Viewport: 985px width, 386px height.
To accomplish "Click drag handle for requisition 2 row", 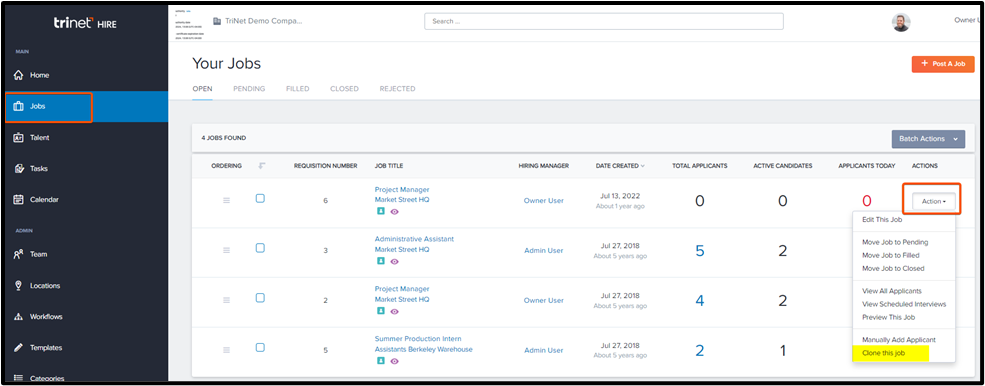I will 227,301.
